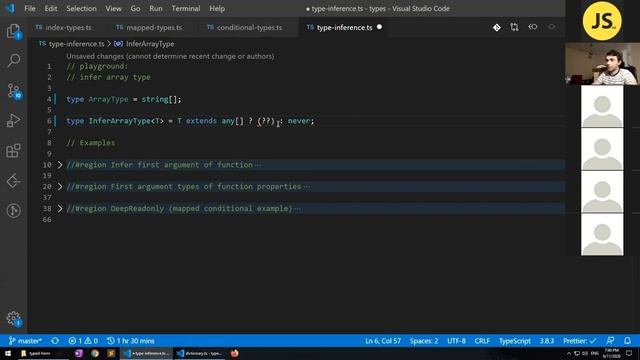Select the UTF-8 encoding in the status bar
Screen dimensions: 640x360
(x=456, y=341)
